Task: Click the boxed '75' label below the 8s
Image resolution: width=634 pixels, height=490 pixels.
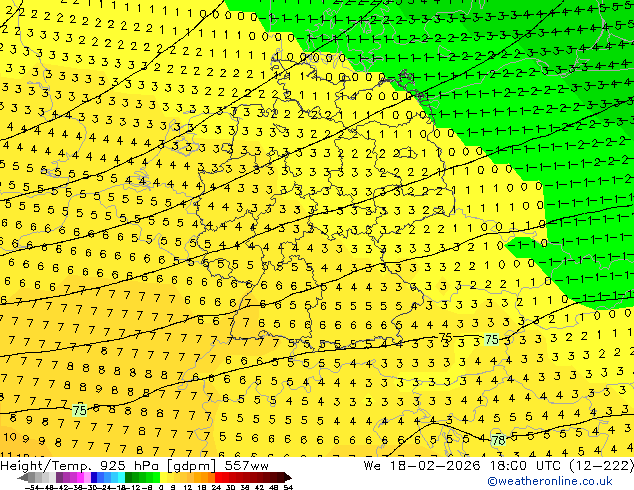Action: coord(79,410)
